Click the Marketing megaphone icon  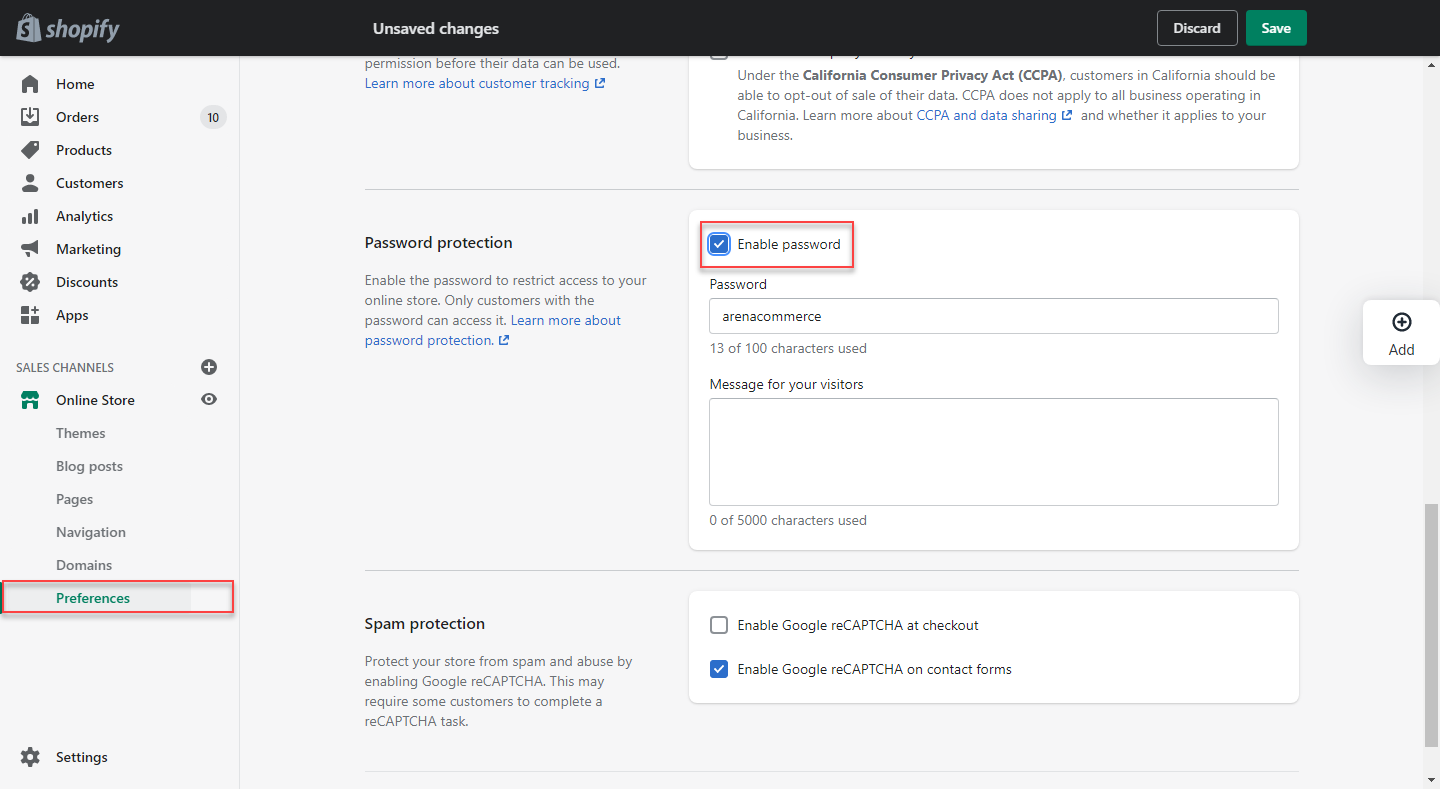(30, 249)
